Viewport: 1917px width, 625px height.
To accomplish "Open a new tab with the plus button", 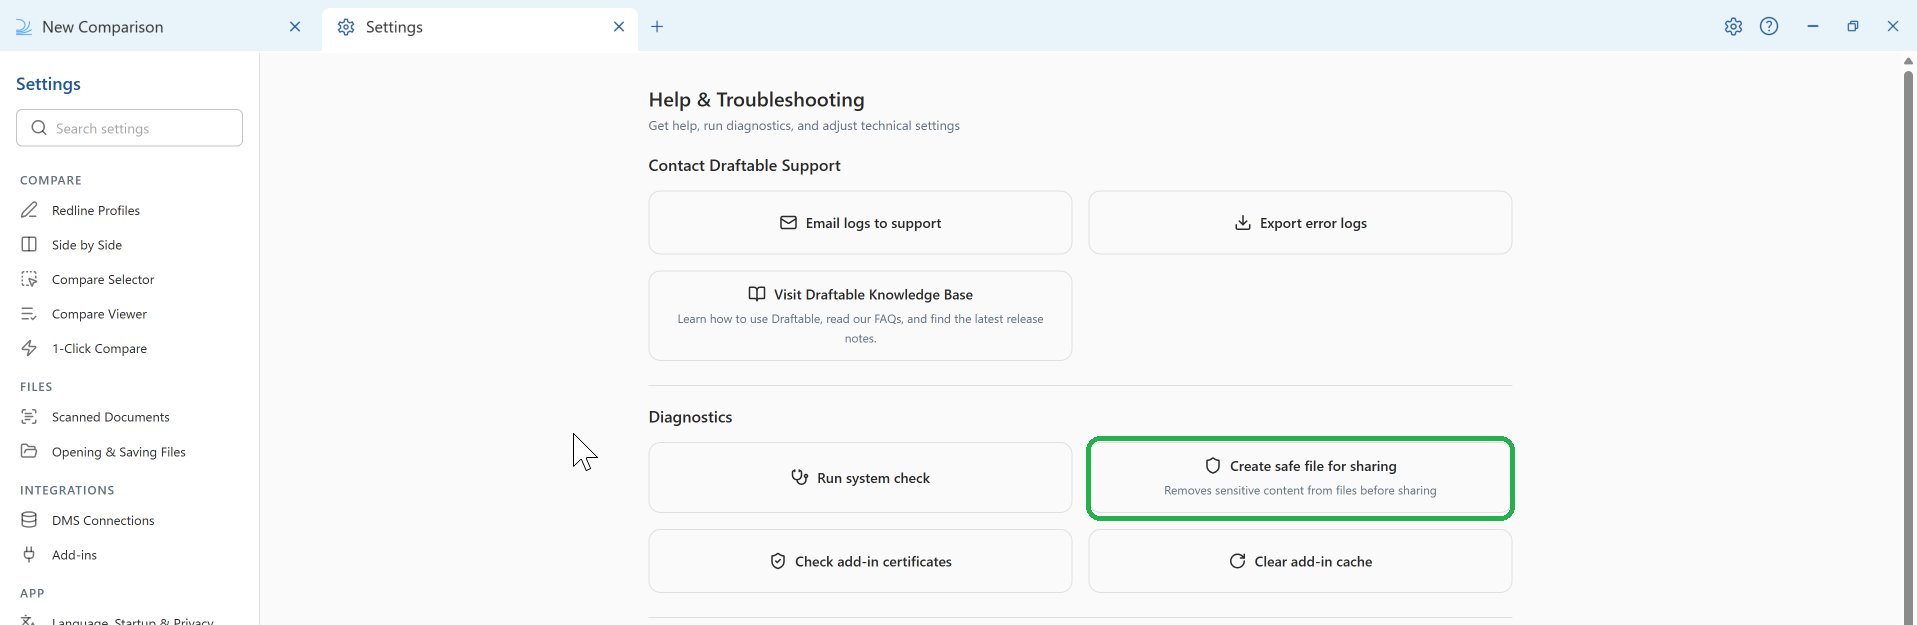I will (657, 27).
